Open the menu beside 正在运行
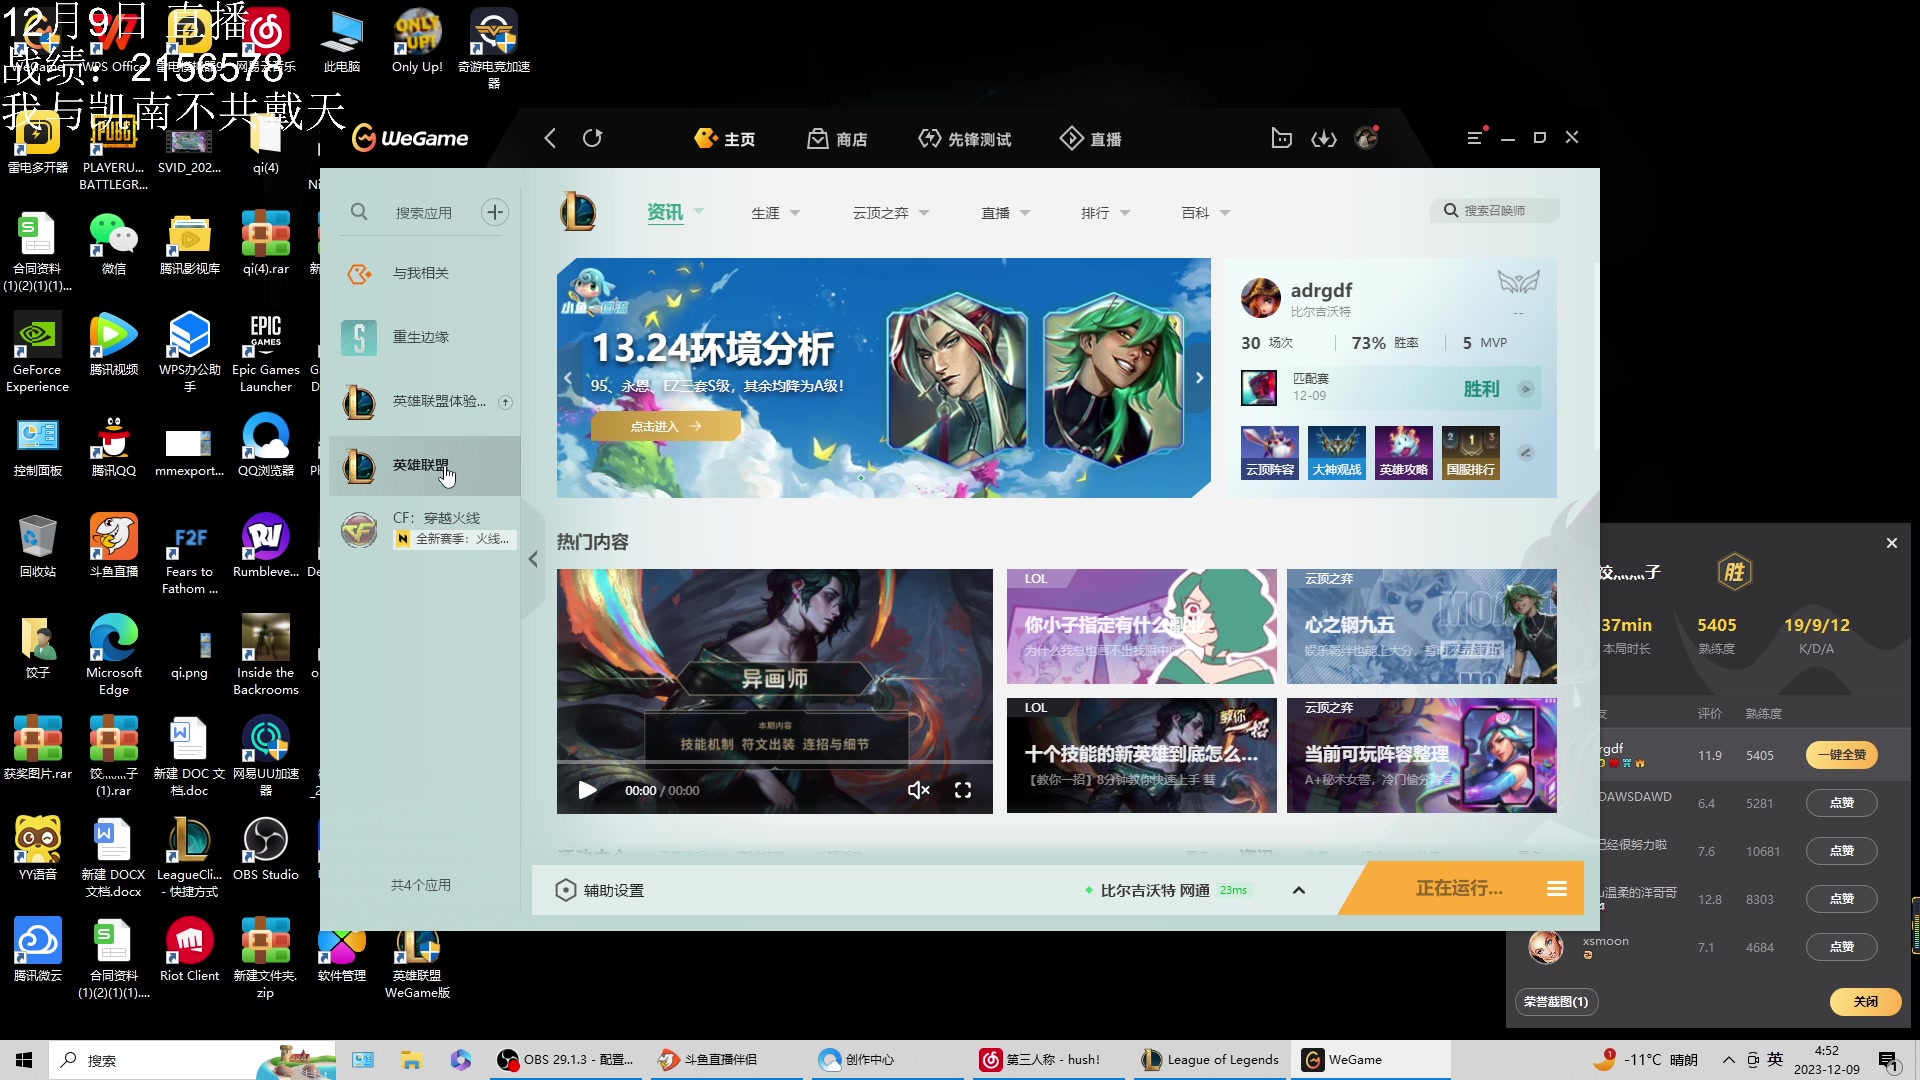This screenshot has height=1080, width=1920. [x=1557, y=888]
